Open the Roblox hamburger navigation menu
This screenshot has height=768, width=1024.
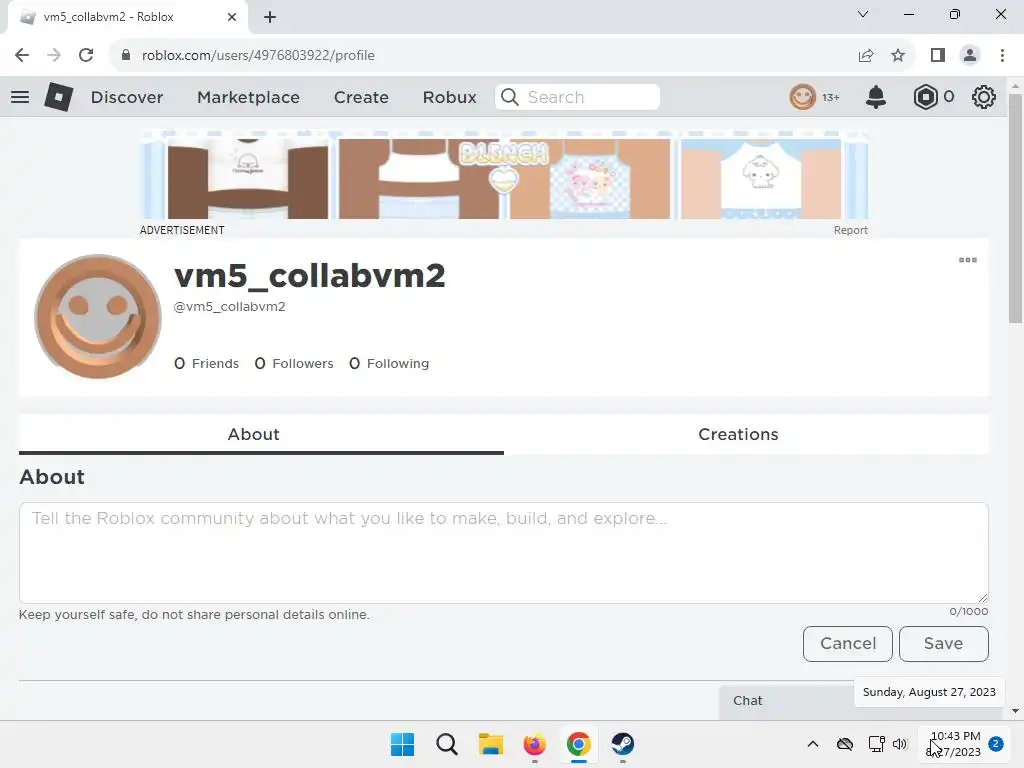click(20, 97)
